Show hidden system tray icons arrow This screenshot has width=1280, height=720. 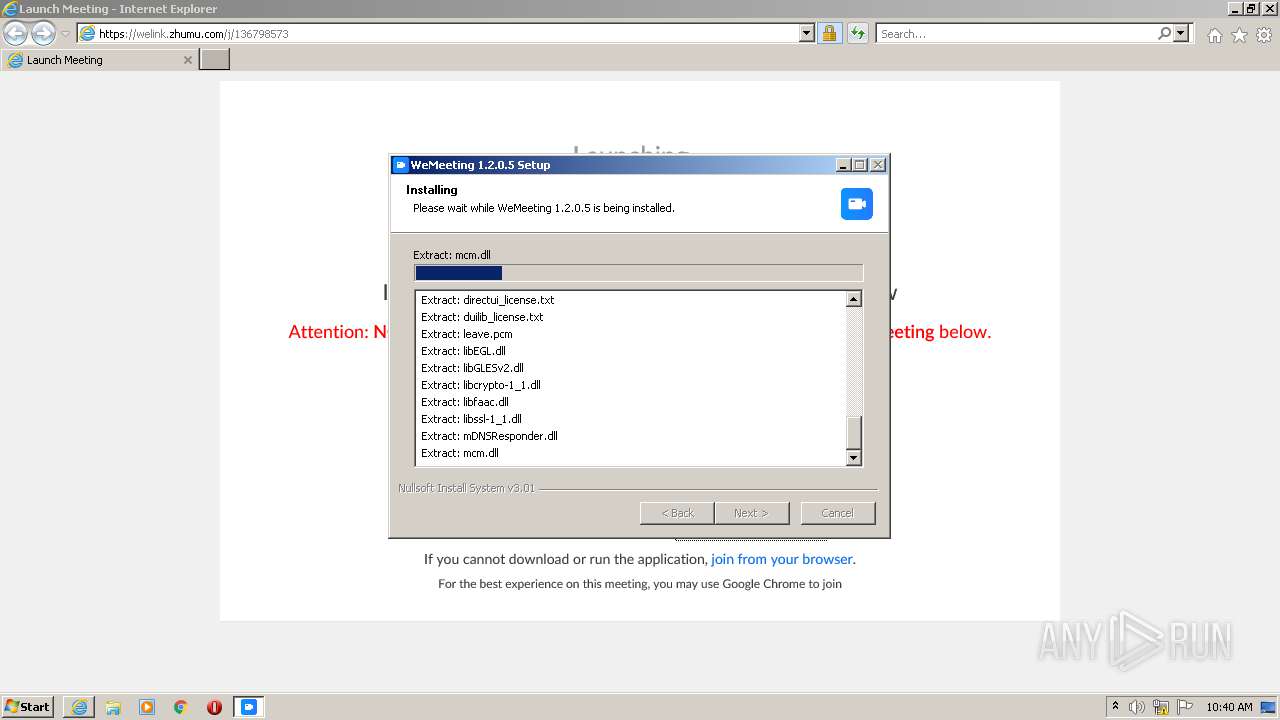tap(1115, 706)
